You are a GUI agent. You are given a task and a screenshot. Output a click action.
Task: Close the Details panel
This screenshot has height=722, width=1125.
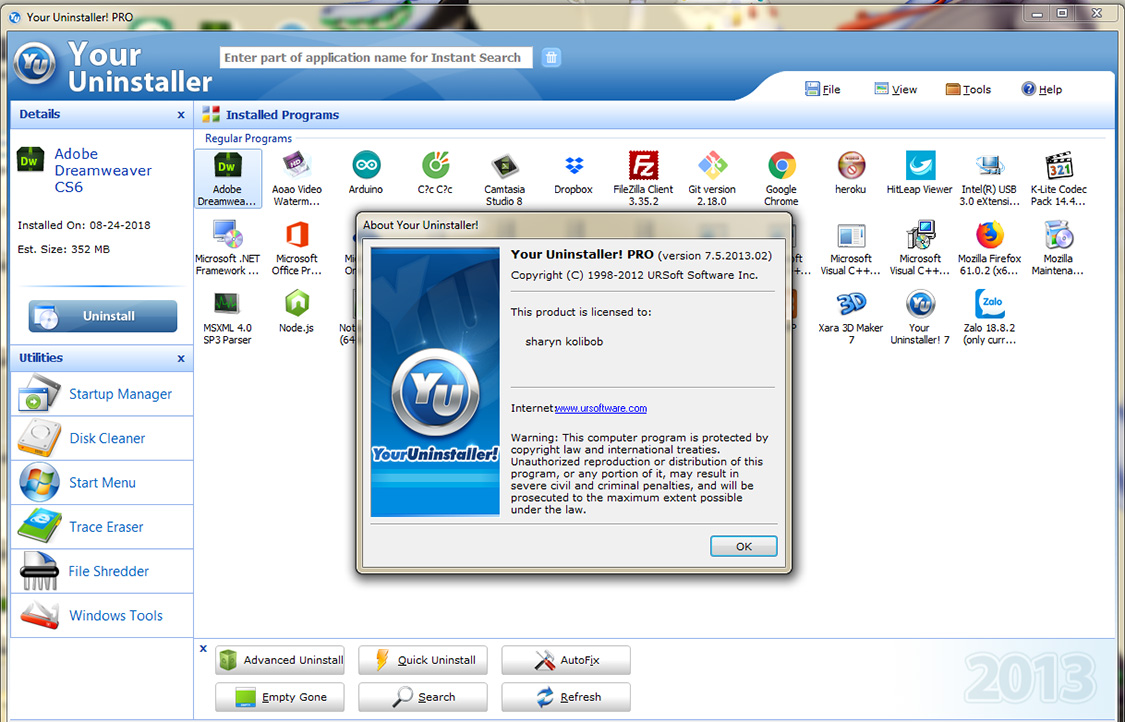[x=181, y=115]
